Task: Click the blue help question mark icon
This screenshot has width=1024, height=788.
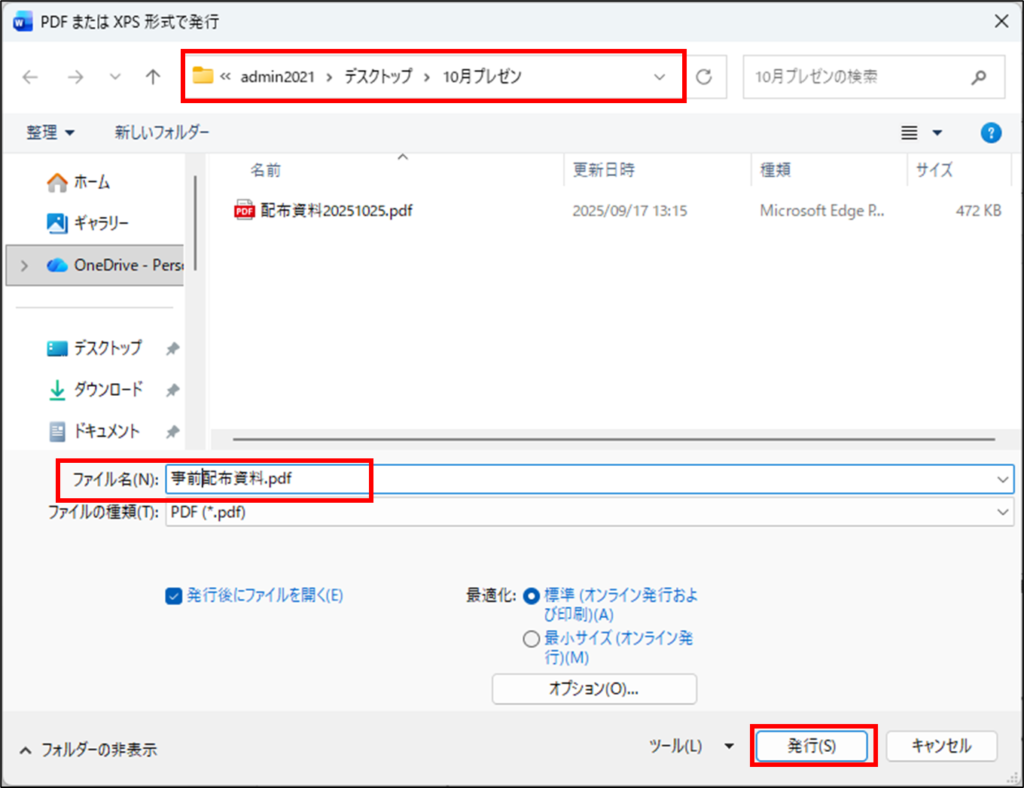Action: click(990, 132)
